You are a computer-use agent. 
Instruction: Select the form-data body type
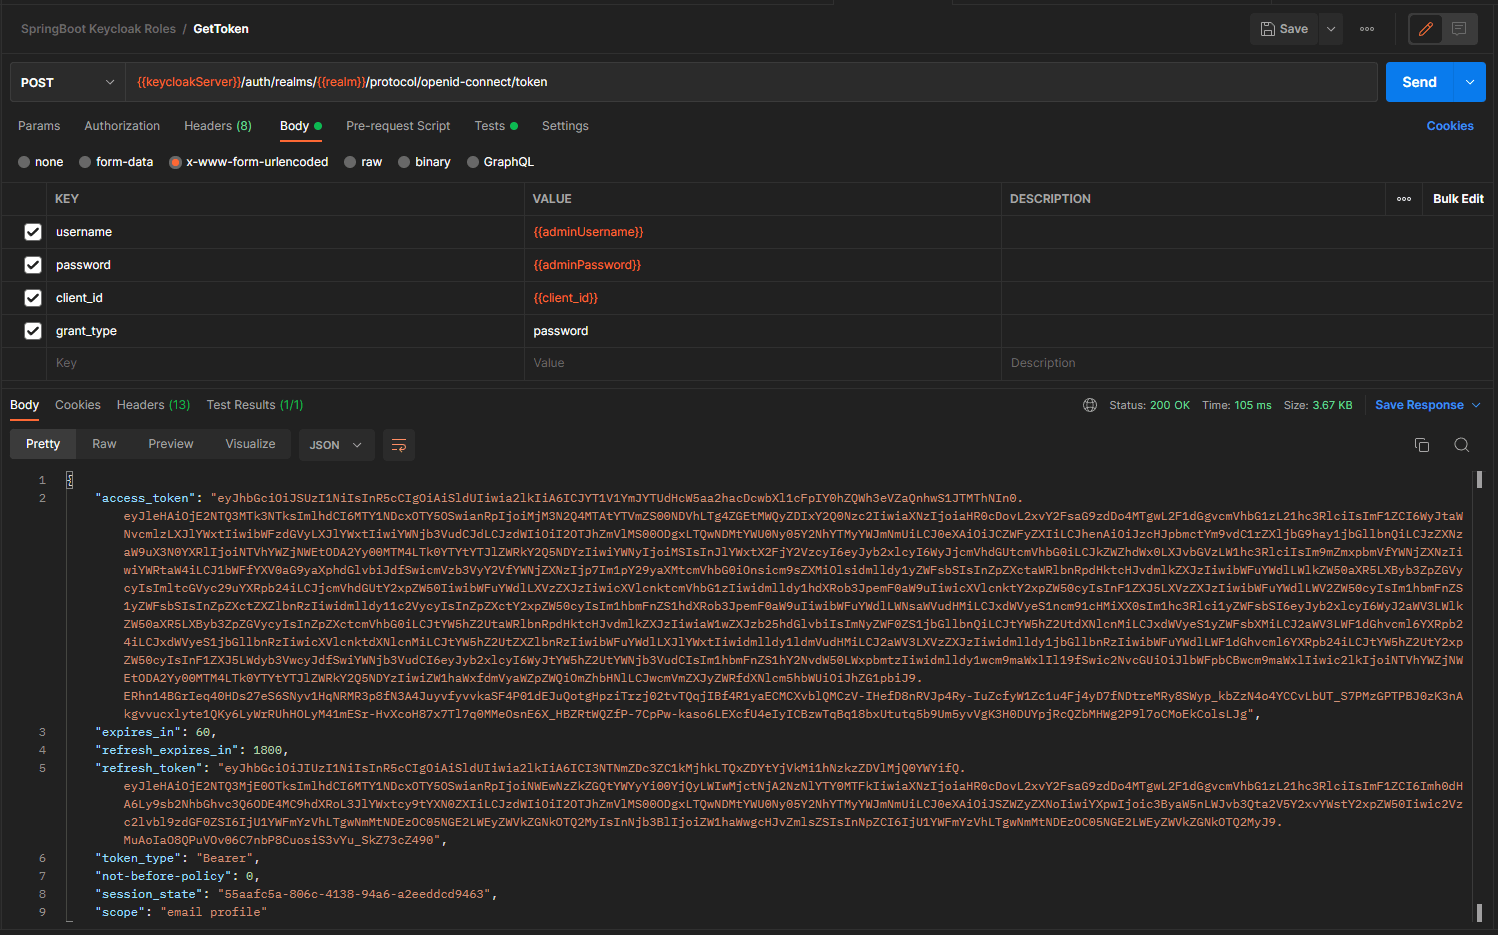pos(116,162)
